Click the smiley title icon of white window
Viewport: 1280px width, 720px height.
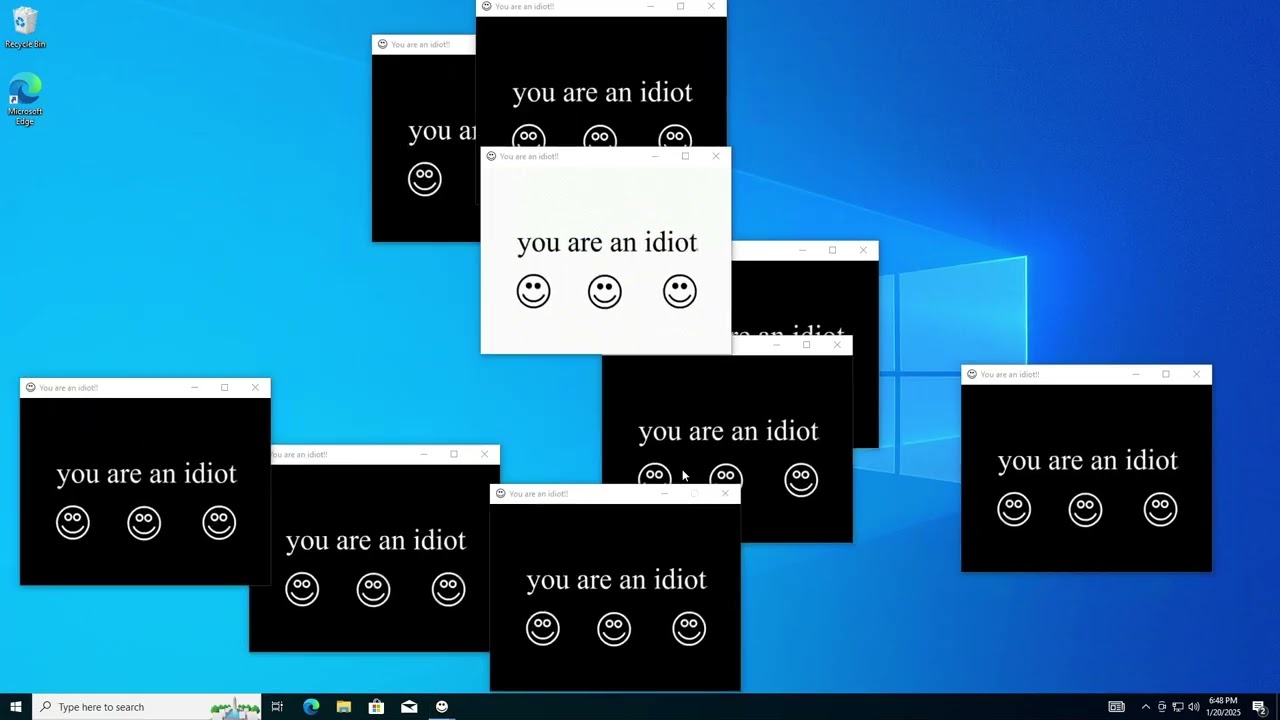pyautogui.click(x=491, y=156)
